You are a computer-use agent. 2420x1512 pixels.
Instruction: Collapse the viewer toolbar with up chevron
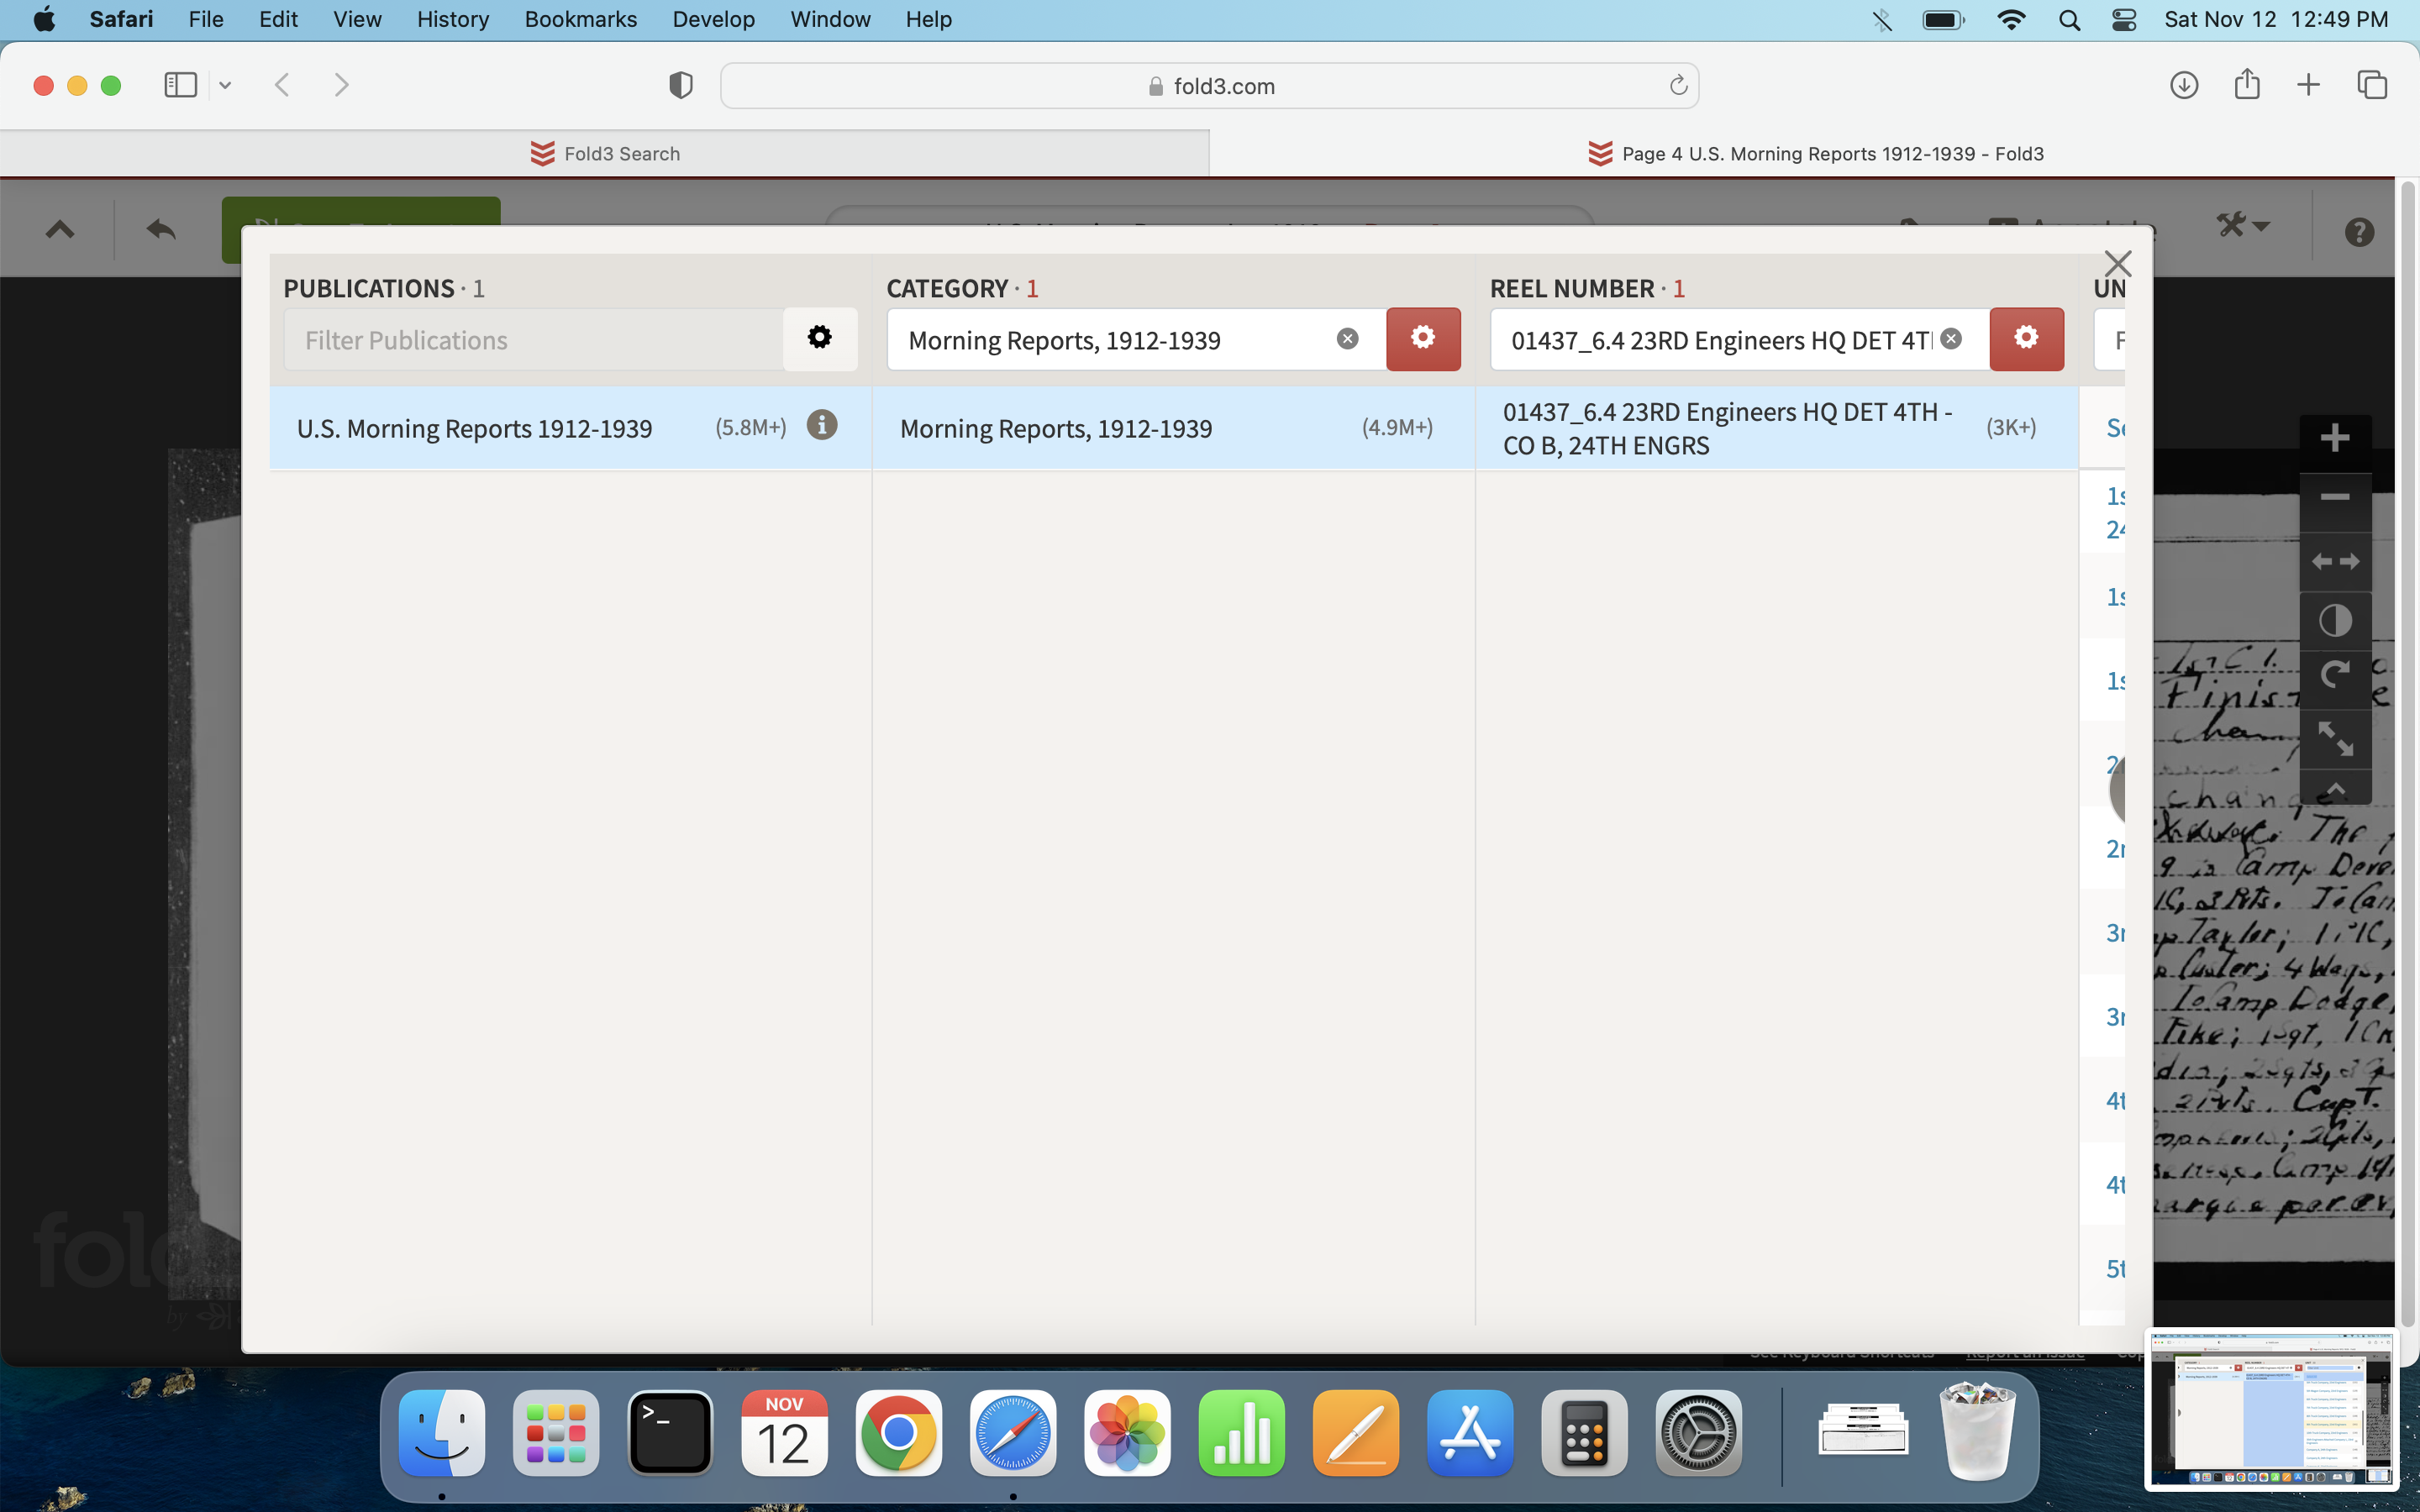2334,790
